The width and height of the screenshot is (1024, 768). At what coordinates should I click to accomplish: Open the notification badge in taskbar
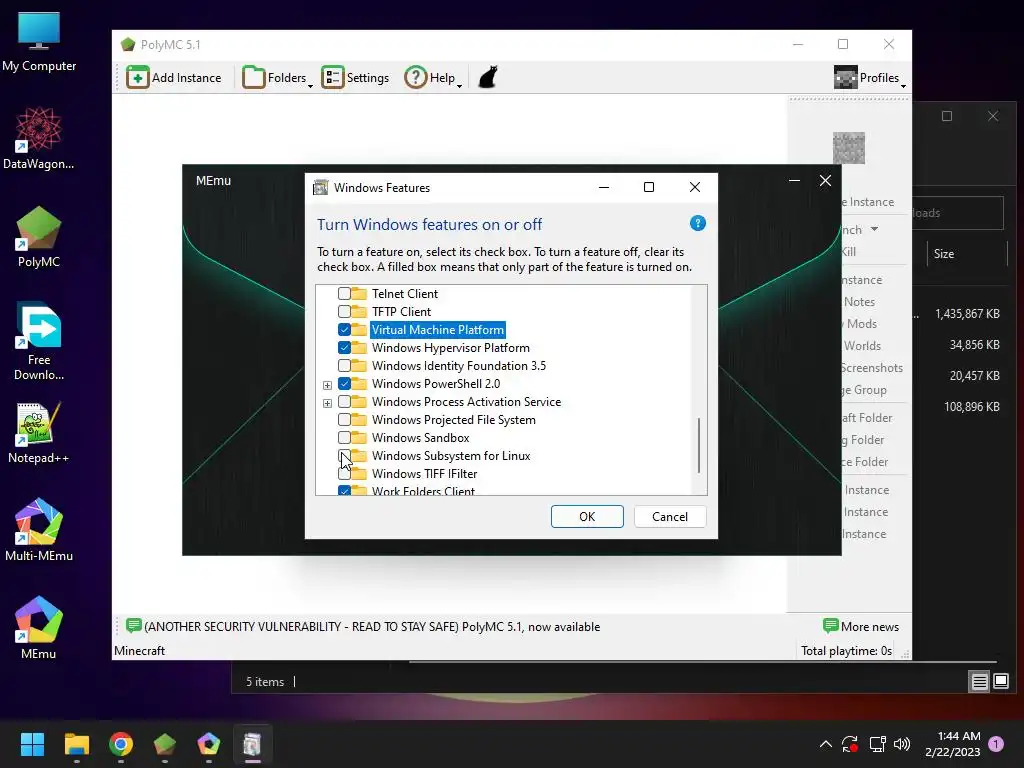[996, 744]
